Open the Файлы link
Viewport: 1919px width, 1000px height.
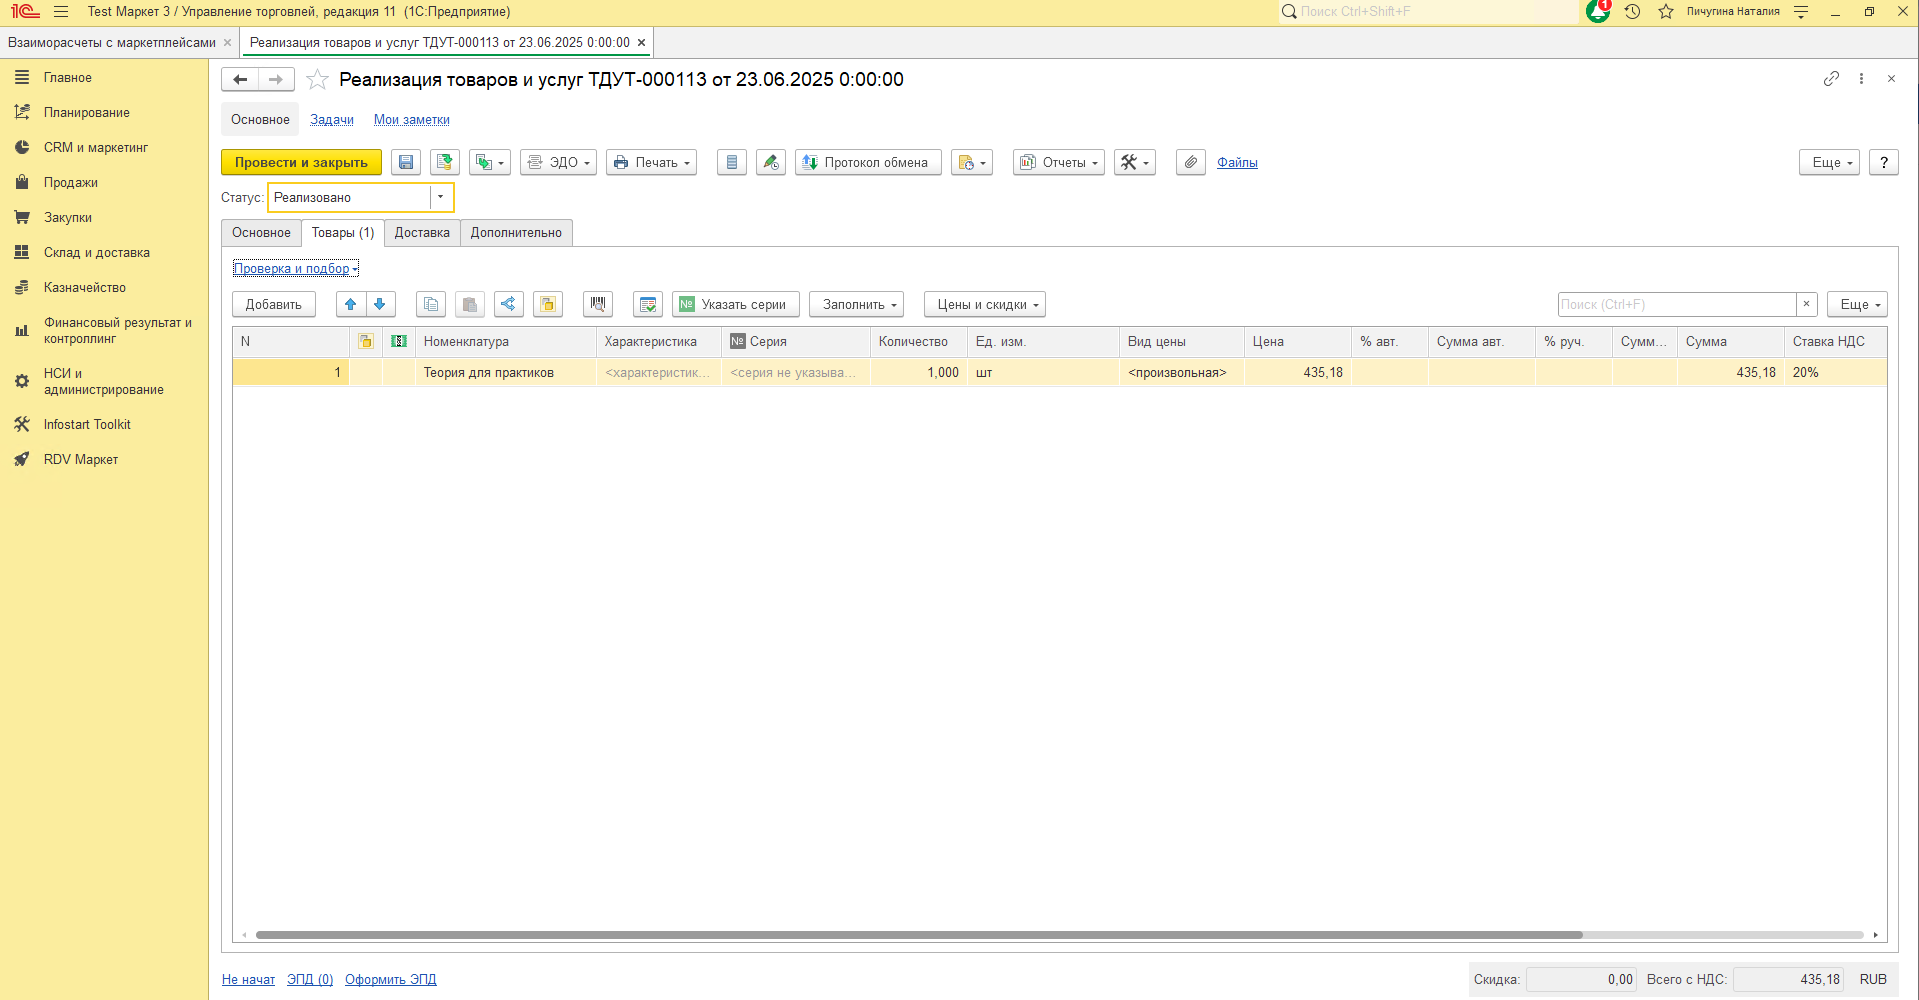[1237, 162]
